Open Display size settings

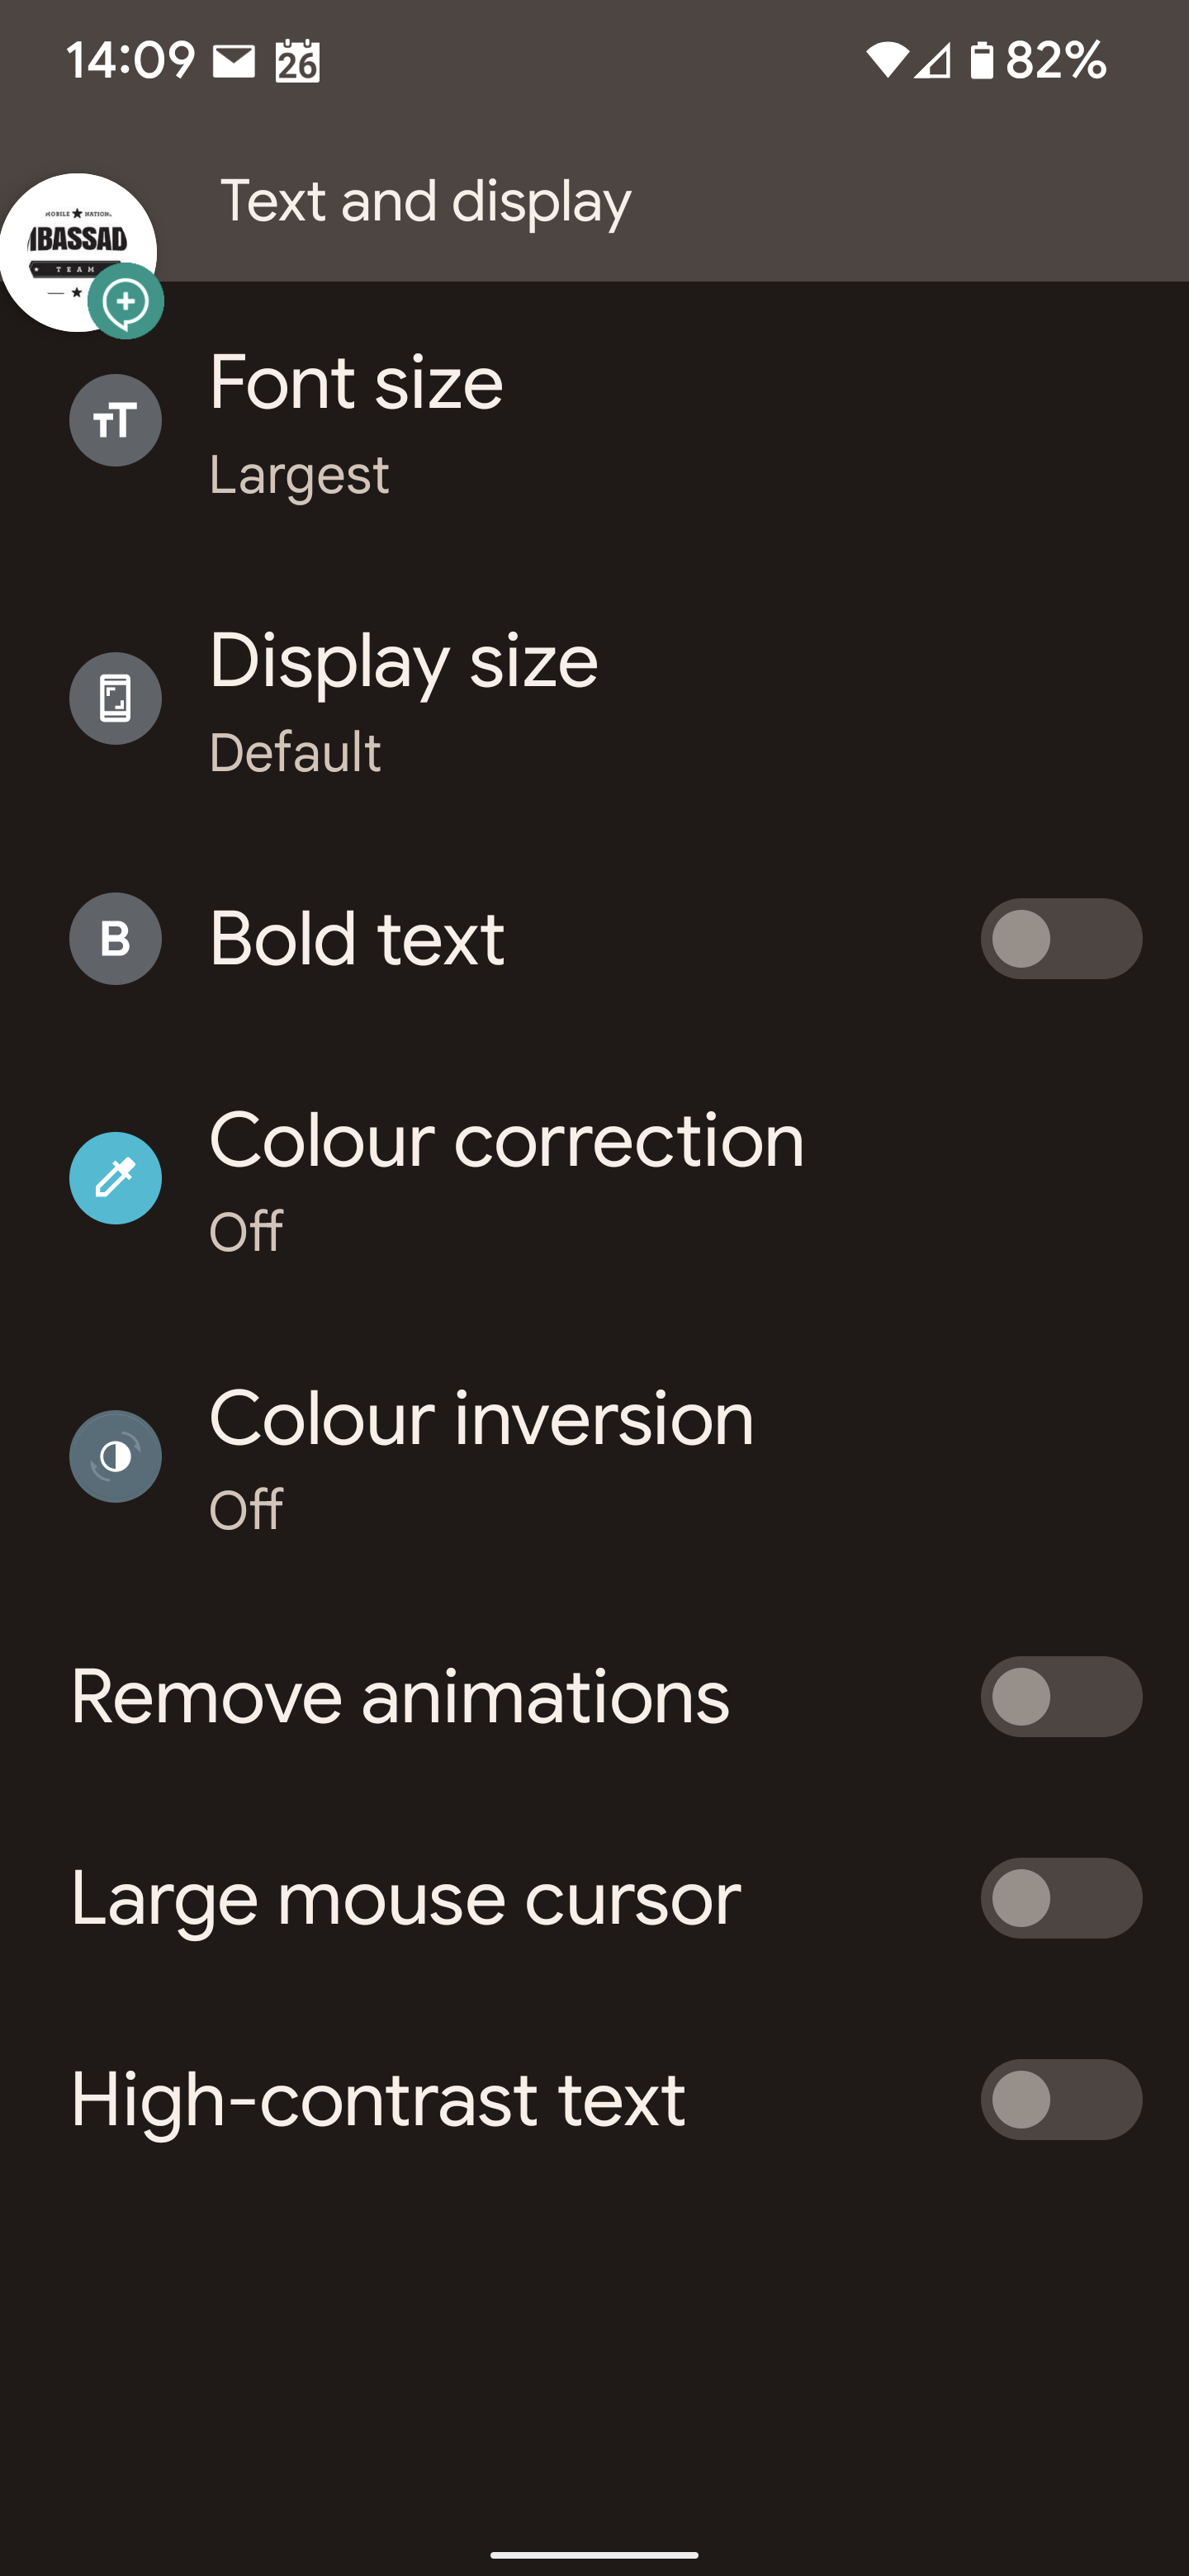(594, 699)
